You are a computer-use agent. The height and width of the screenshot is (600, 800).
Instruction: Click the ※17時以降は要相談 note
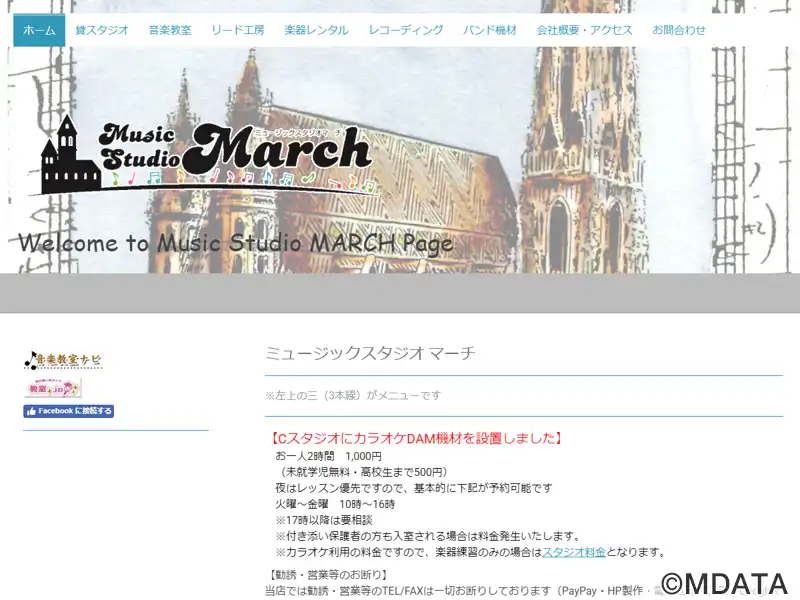click(324, 520)
